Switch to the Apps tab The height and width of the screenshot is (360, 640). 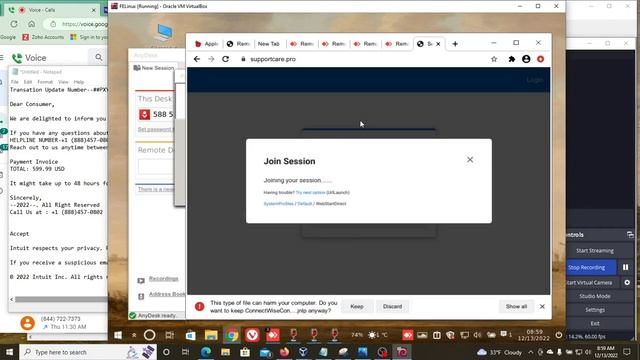click(x=207, y=44)
